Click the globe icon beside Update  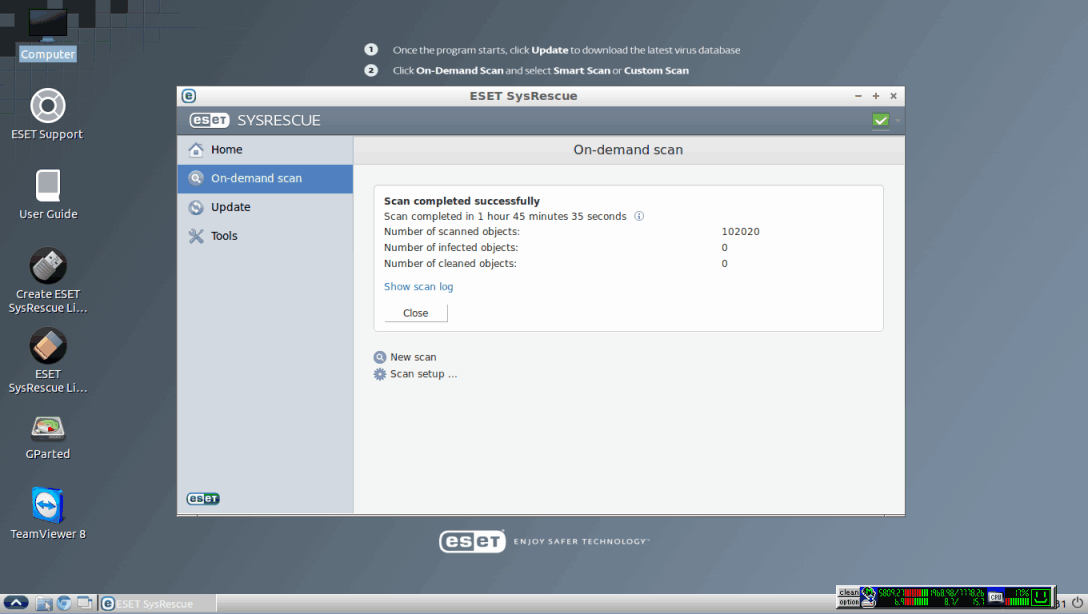(196, 207)
